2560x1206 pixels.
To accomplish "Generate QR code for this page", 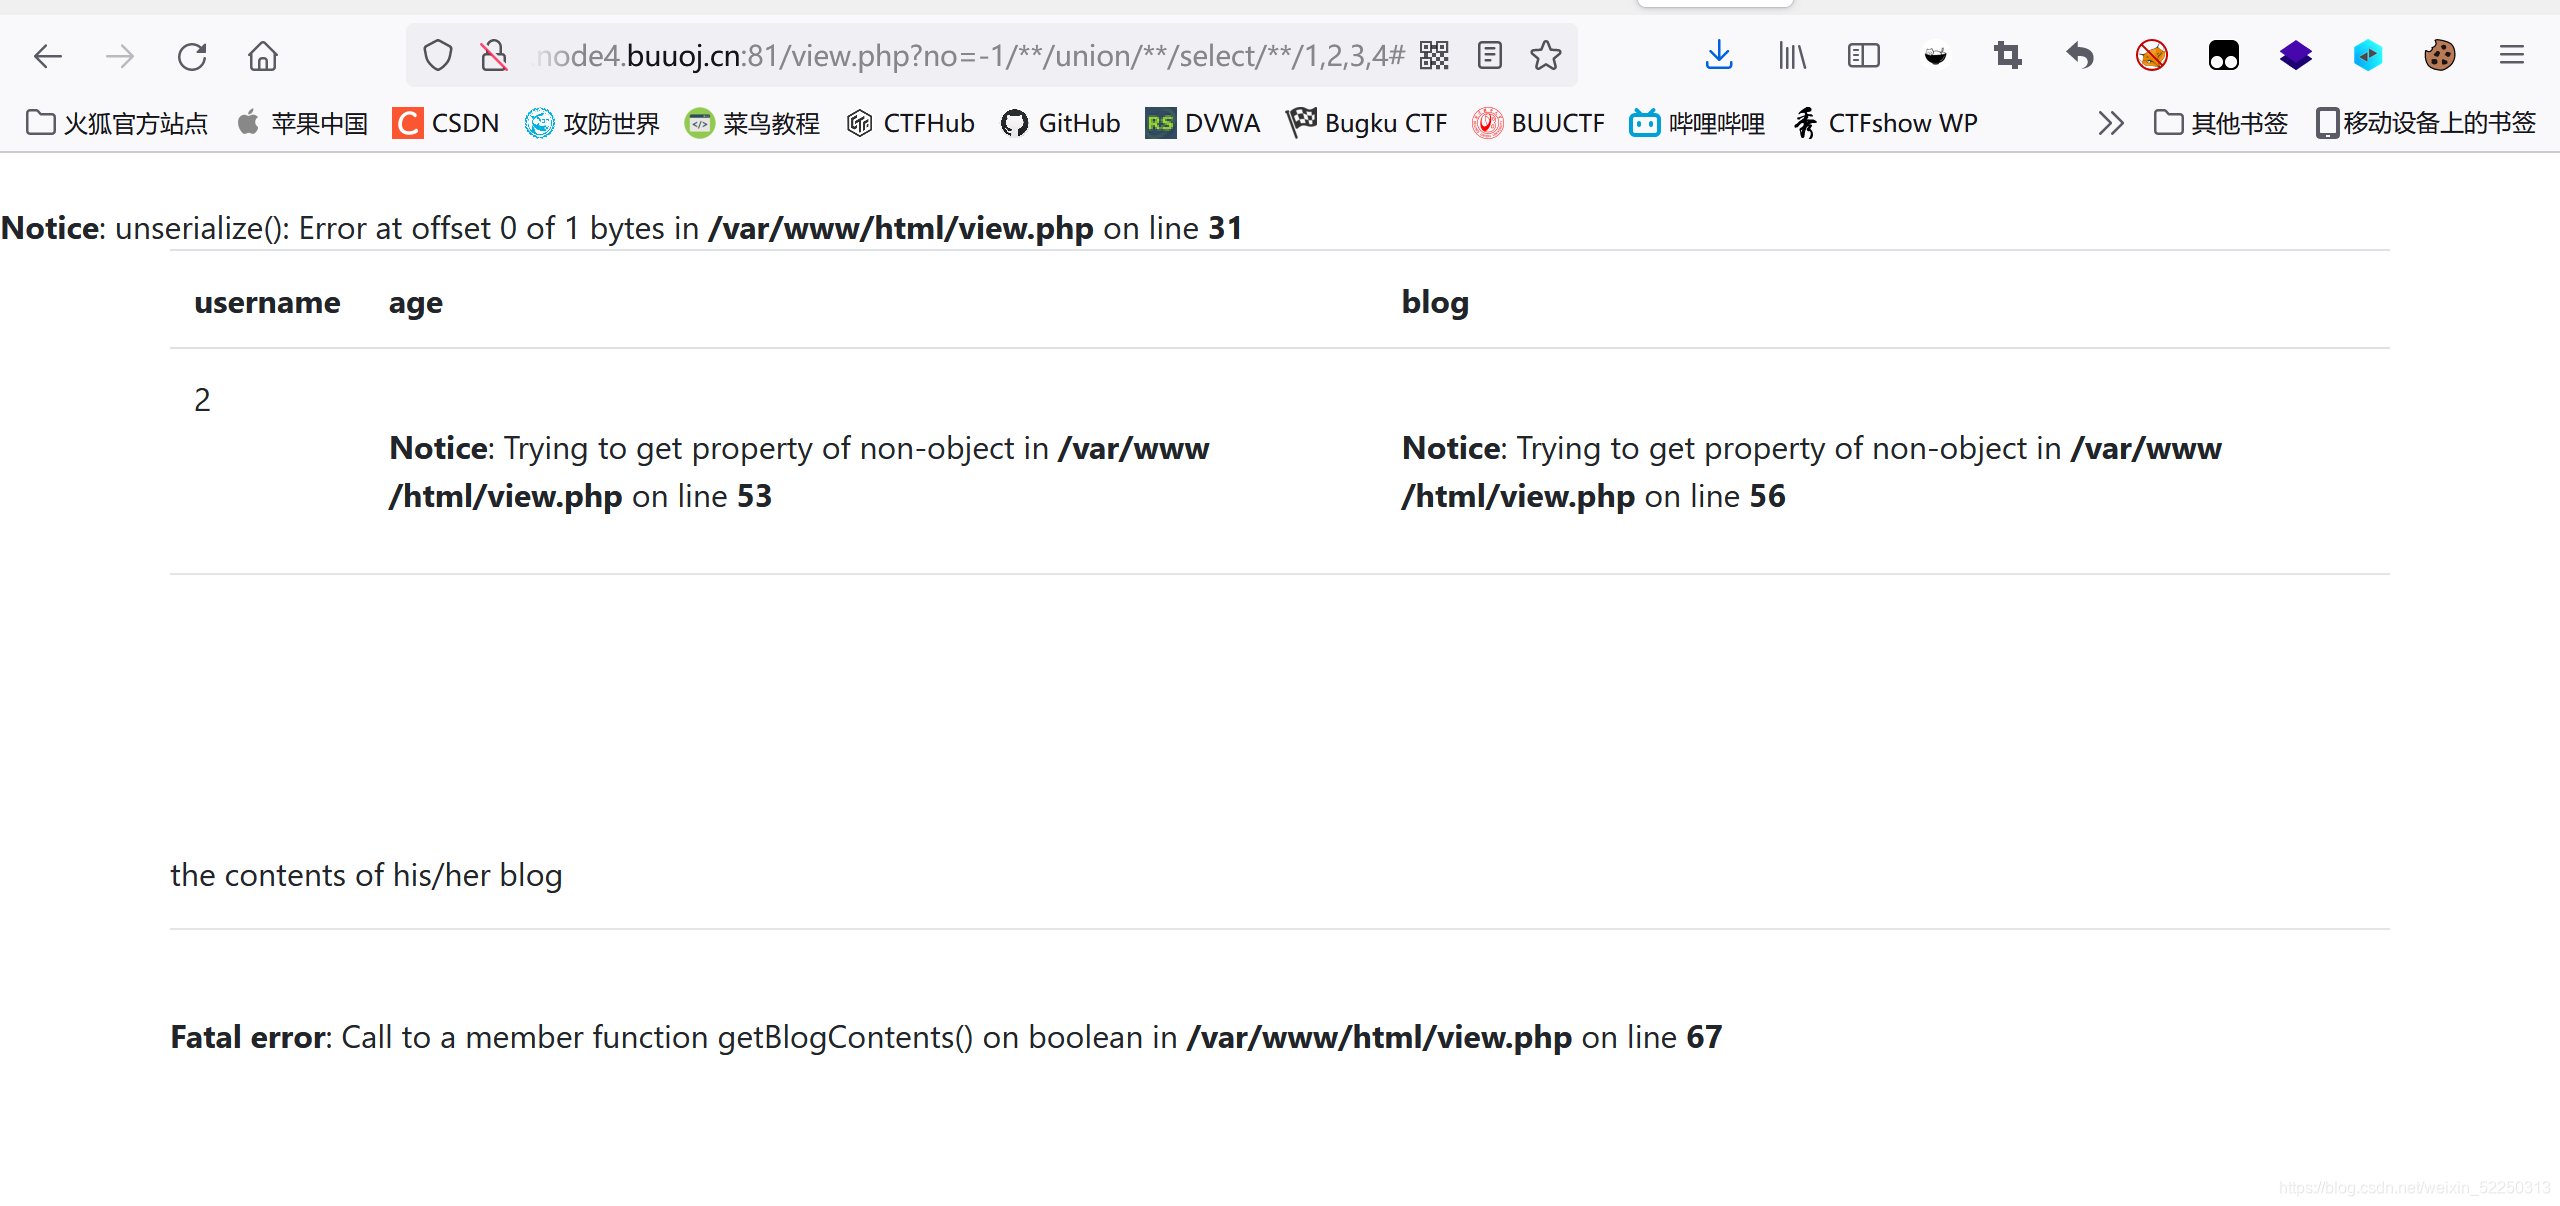I will coord(1434,56).
